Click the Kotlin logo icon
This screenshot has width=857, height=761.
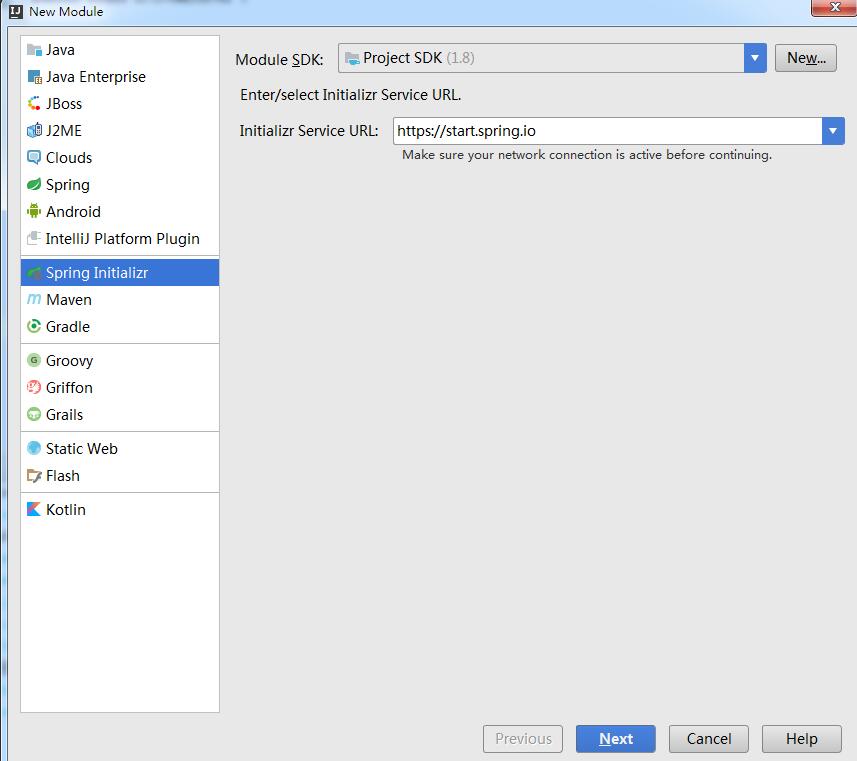tap(34, 509)
